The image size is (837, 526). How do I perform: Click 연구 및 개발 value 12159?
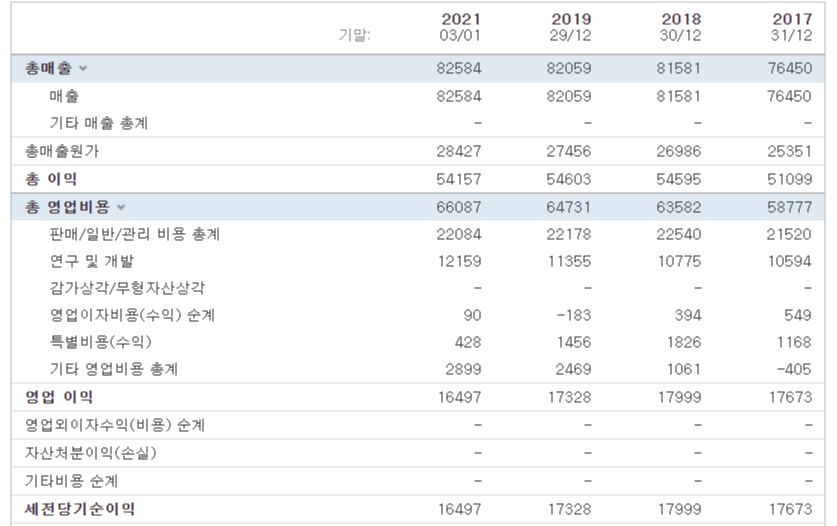point(459,262)
